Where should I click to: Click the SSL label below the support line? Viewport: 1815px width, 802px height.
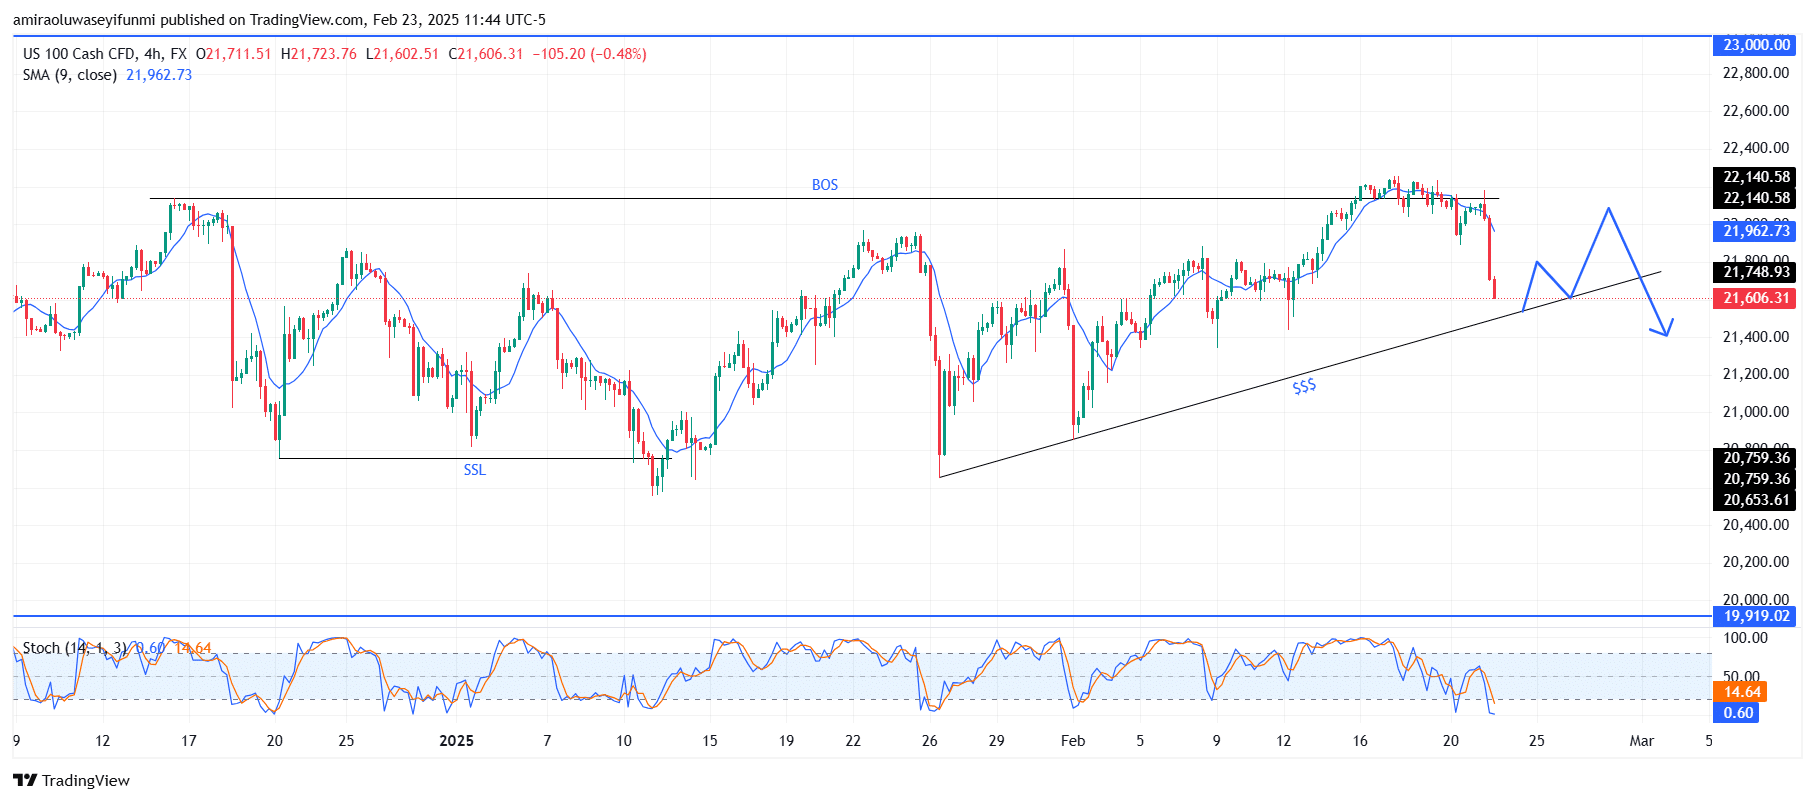[475, 470]
